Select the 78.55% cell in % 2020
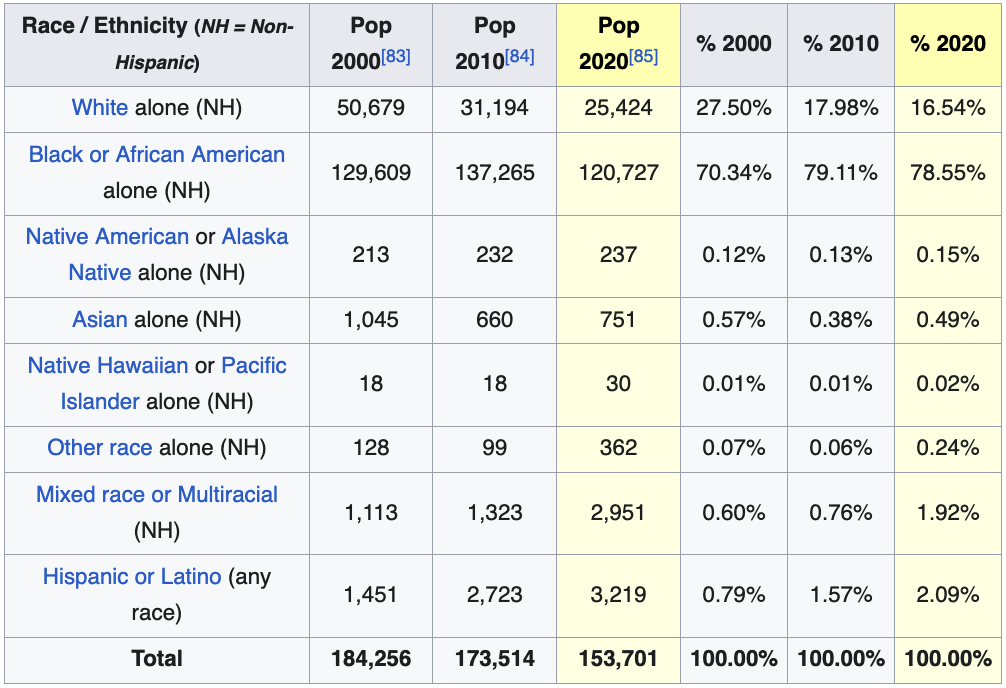Image resolution: width=1006 pixels, height=688 pixels. coord(947,172)
